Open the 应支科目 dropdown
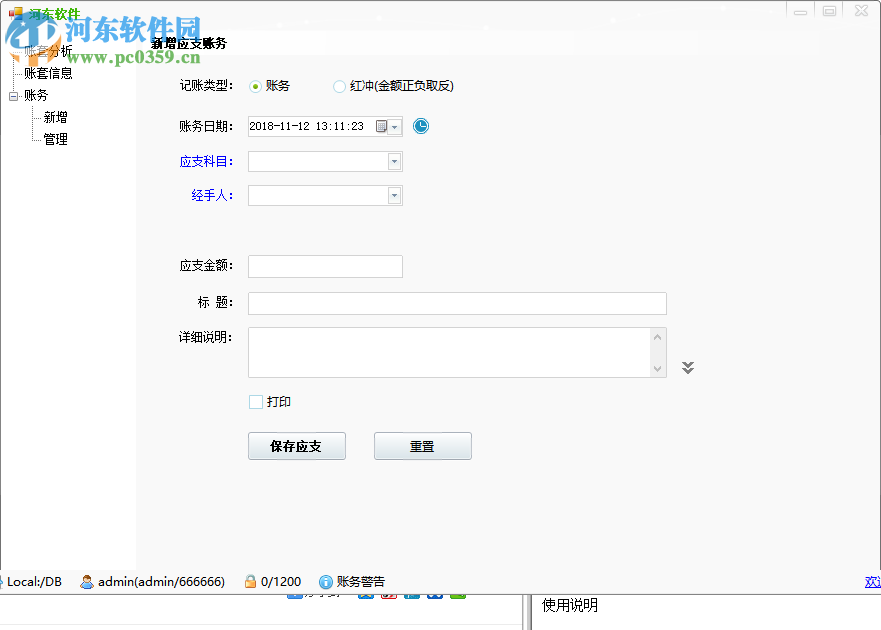 [395, 161]
